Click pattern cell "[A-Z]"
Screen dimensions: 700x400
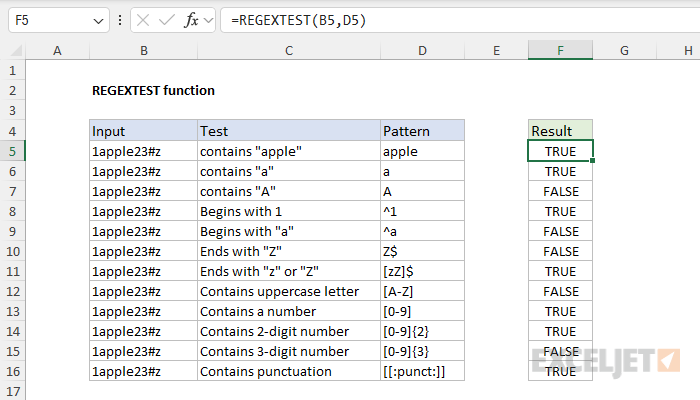click(422, 291)
